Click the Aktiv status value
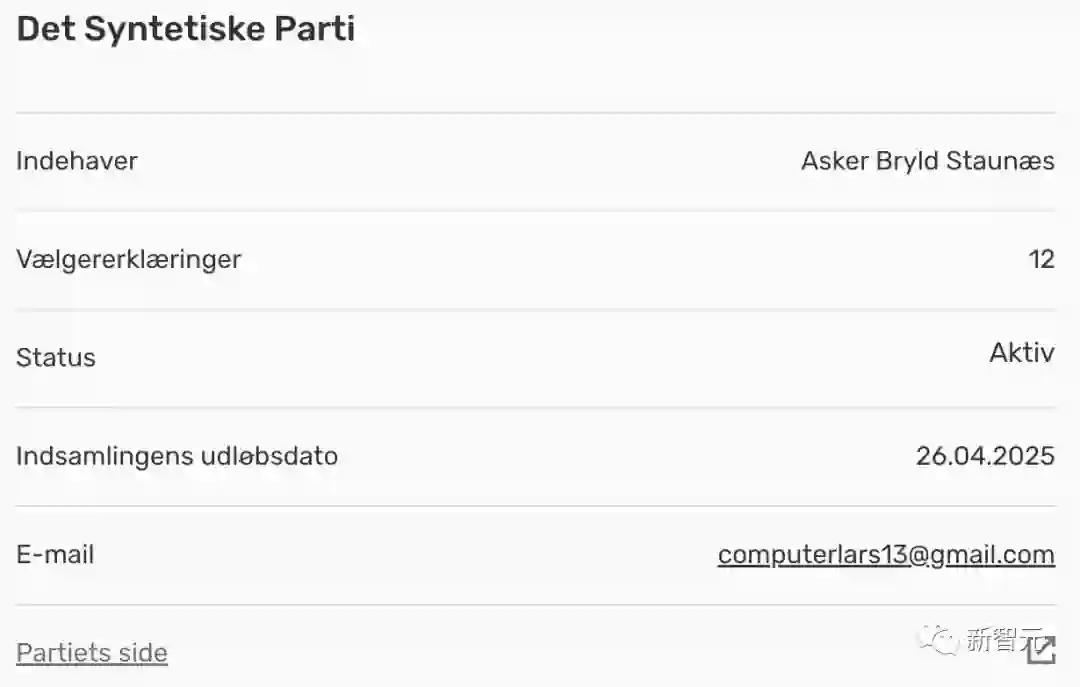 point(1021,352)
